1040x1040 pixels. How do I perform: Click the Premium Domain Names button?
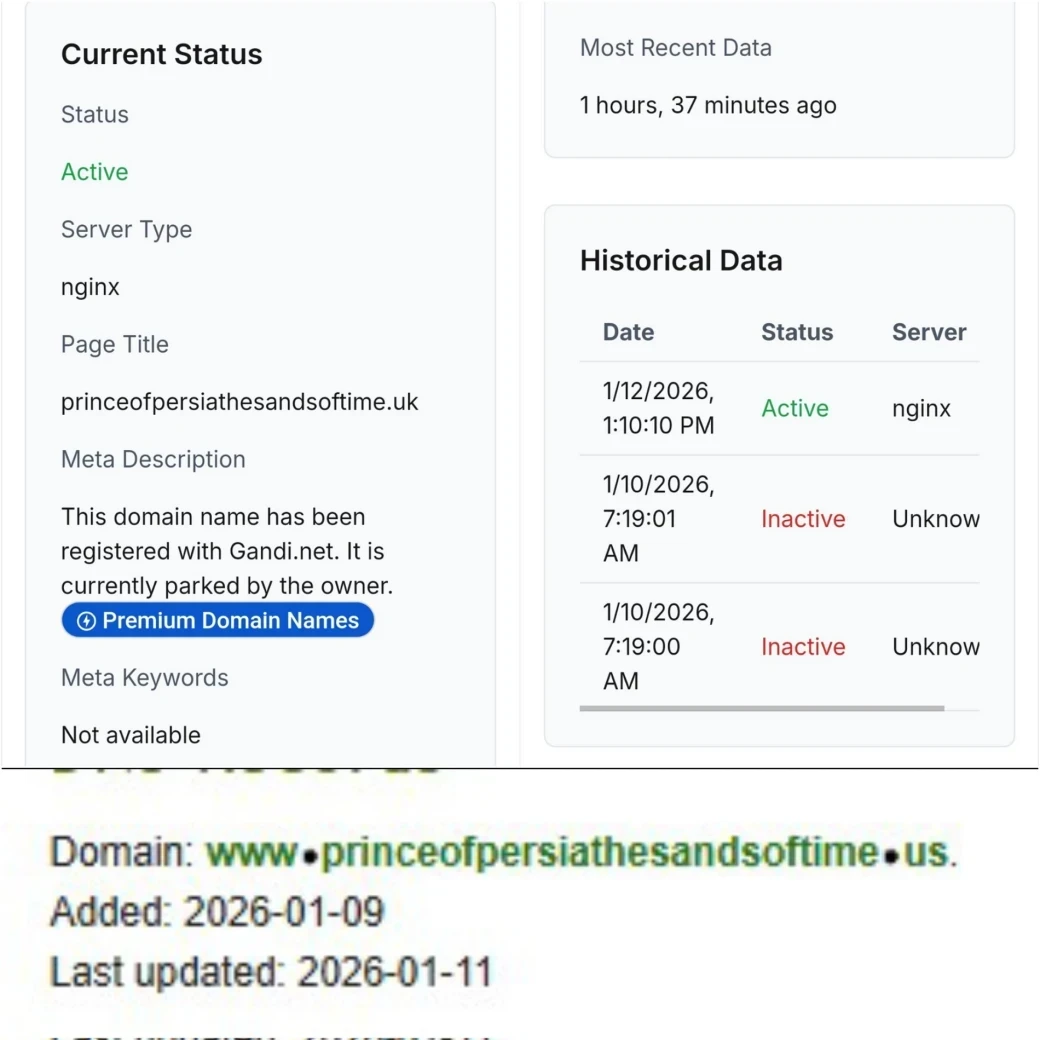(x=218, y=620)
